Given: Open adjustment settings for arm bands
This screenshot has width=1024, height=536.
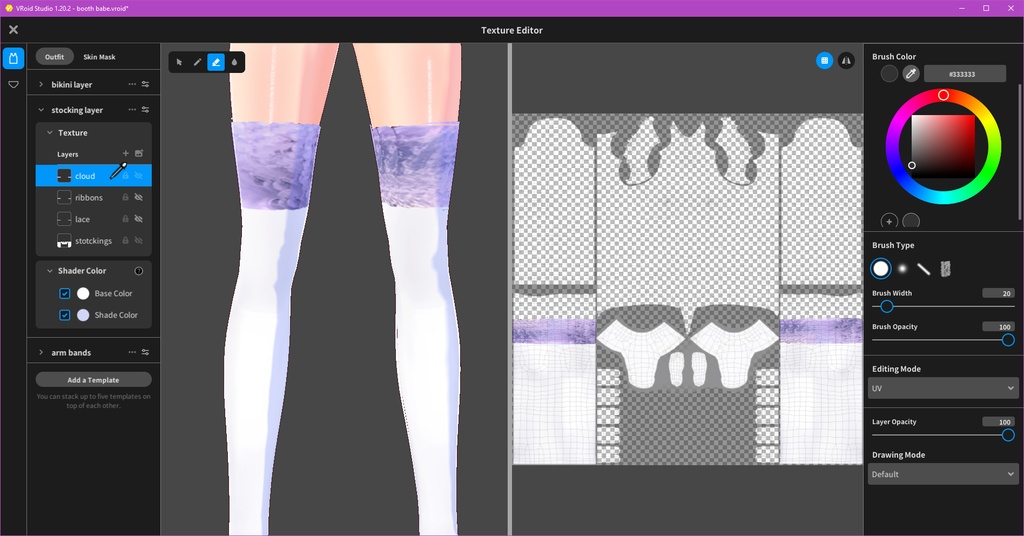Looking at the screenshot, I should click(145, 352).
